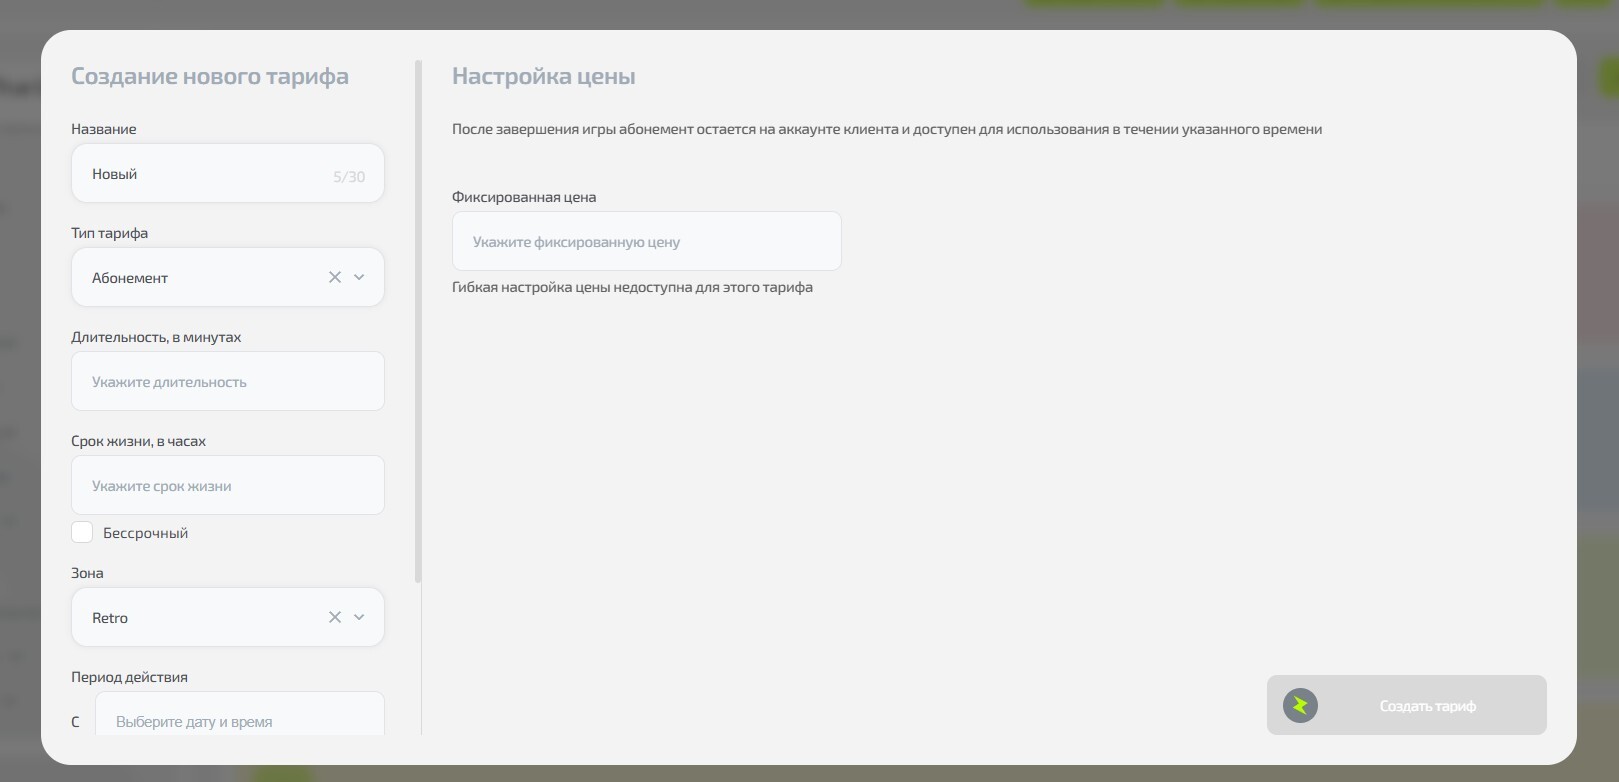Viewport: 1619px width, 782px height.
Task: Click the Фиксированная цена label
Action: (524, 197)
